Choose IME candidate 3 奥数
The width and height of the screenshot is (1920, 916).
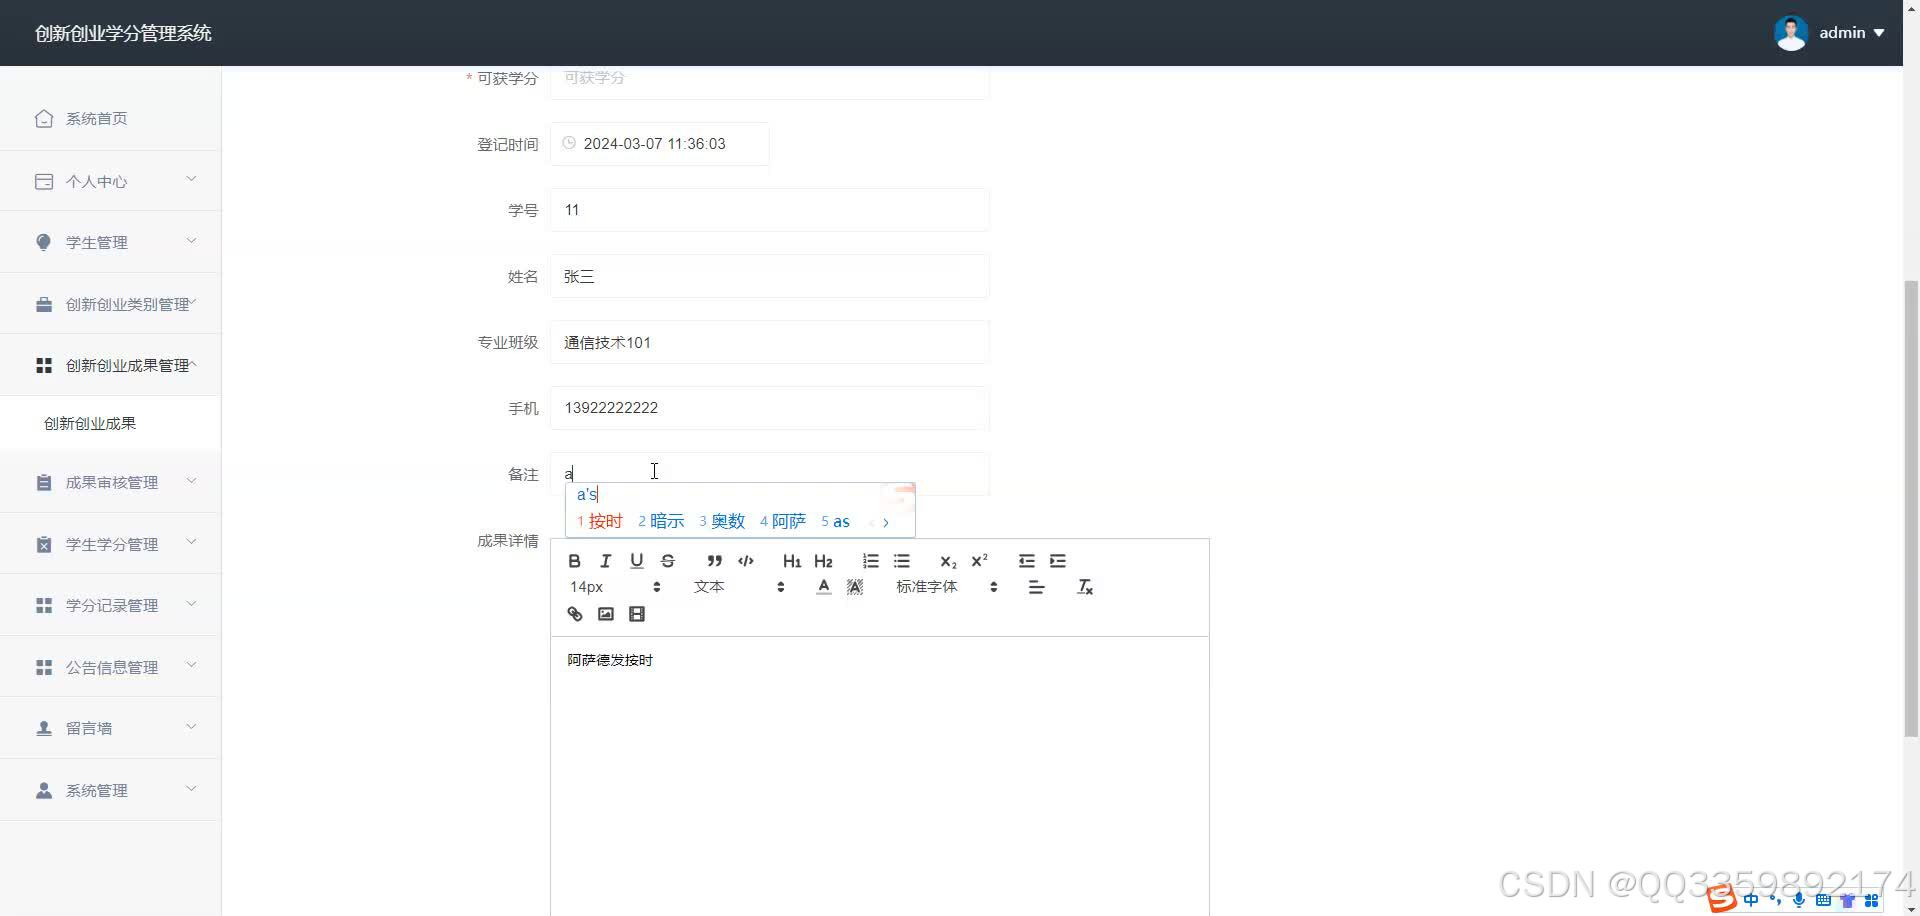coord(722,521)
